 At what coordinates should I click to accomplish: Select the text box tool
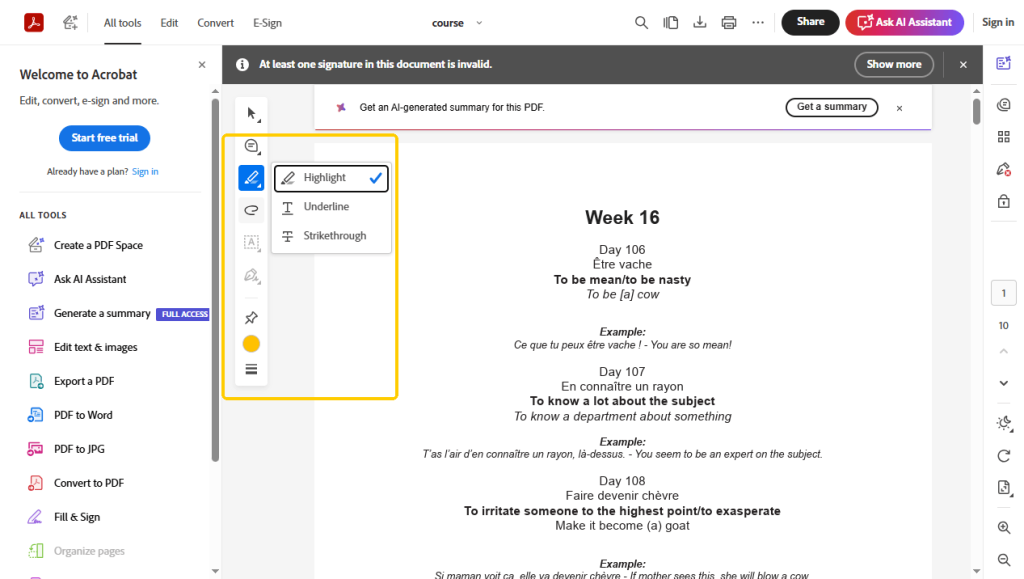tap(251, 243)
